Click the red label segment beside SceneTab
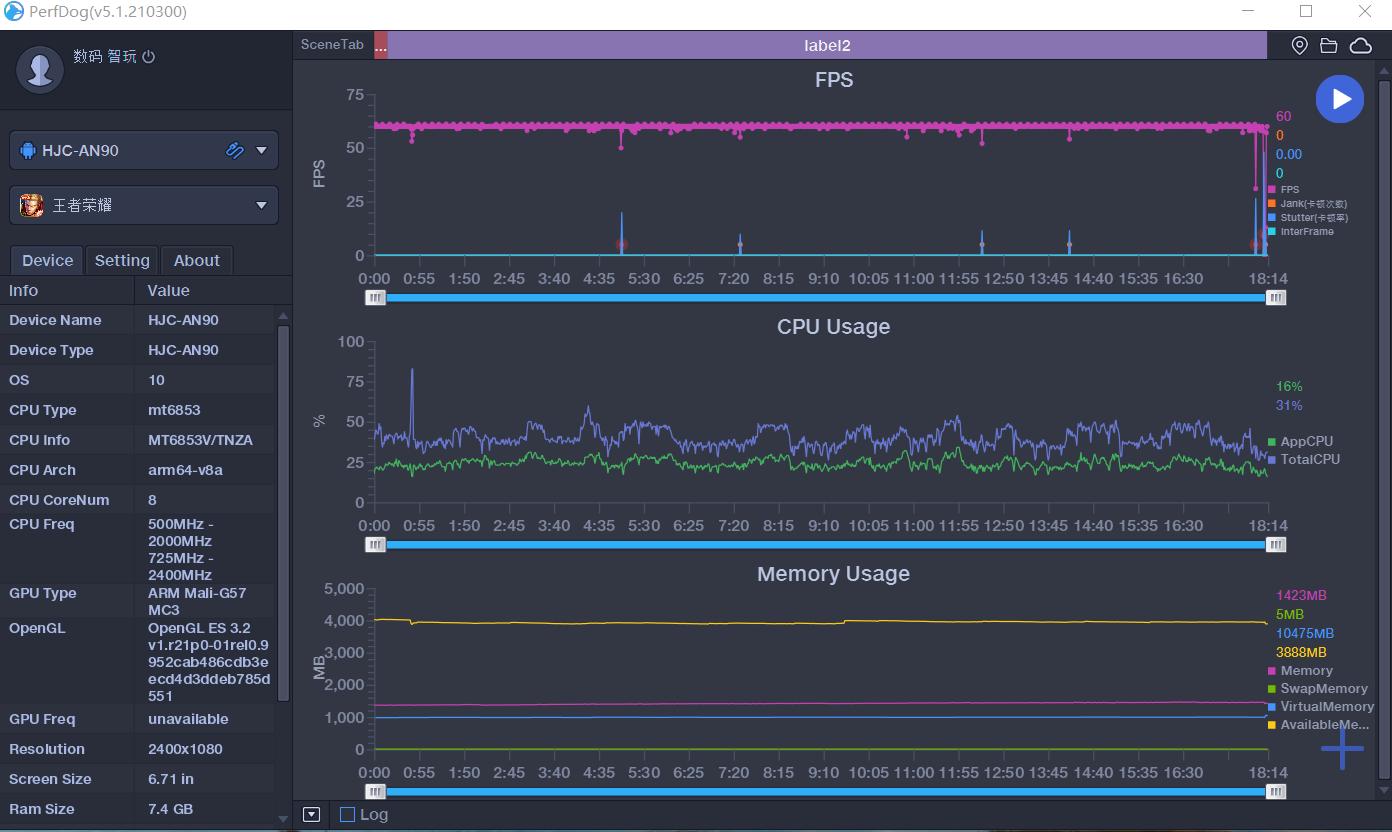 [380, 45]
